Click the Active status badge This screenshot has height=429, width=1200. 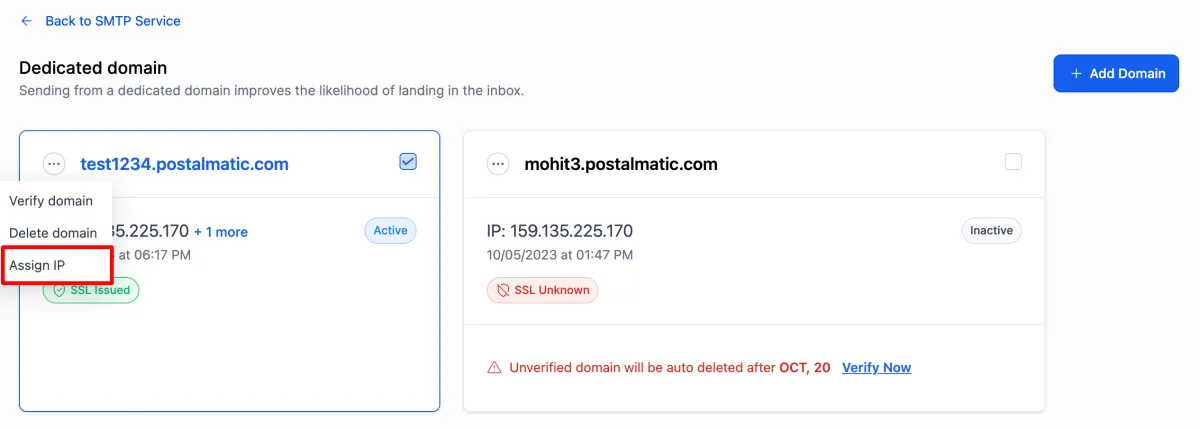[x=390, y=230]
